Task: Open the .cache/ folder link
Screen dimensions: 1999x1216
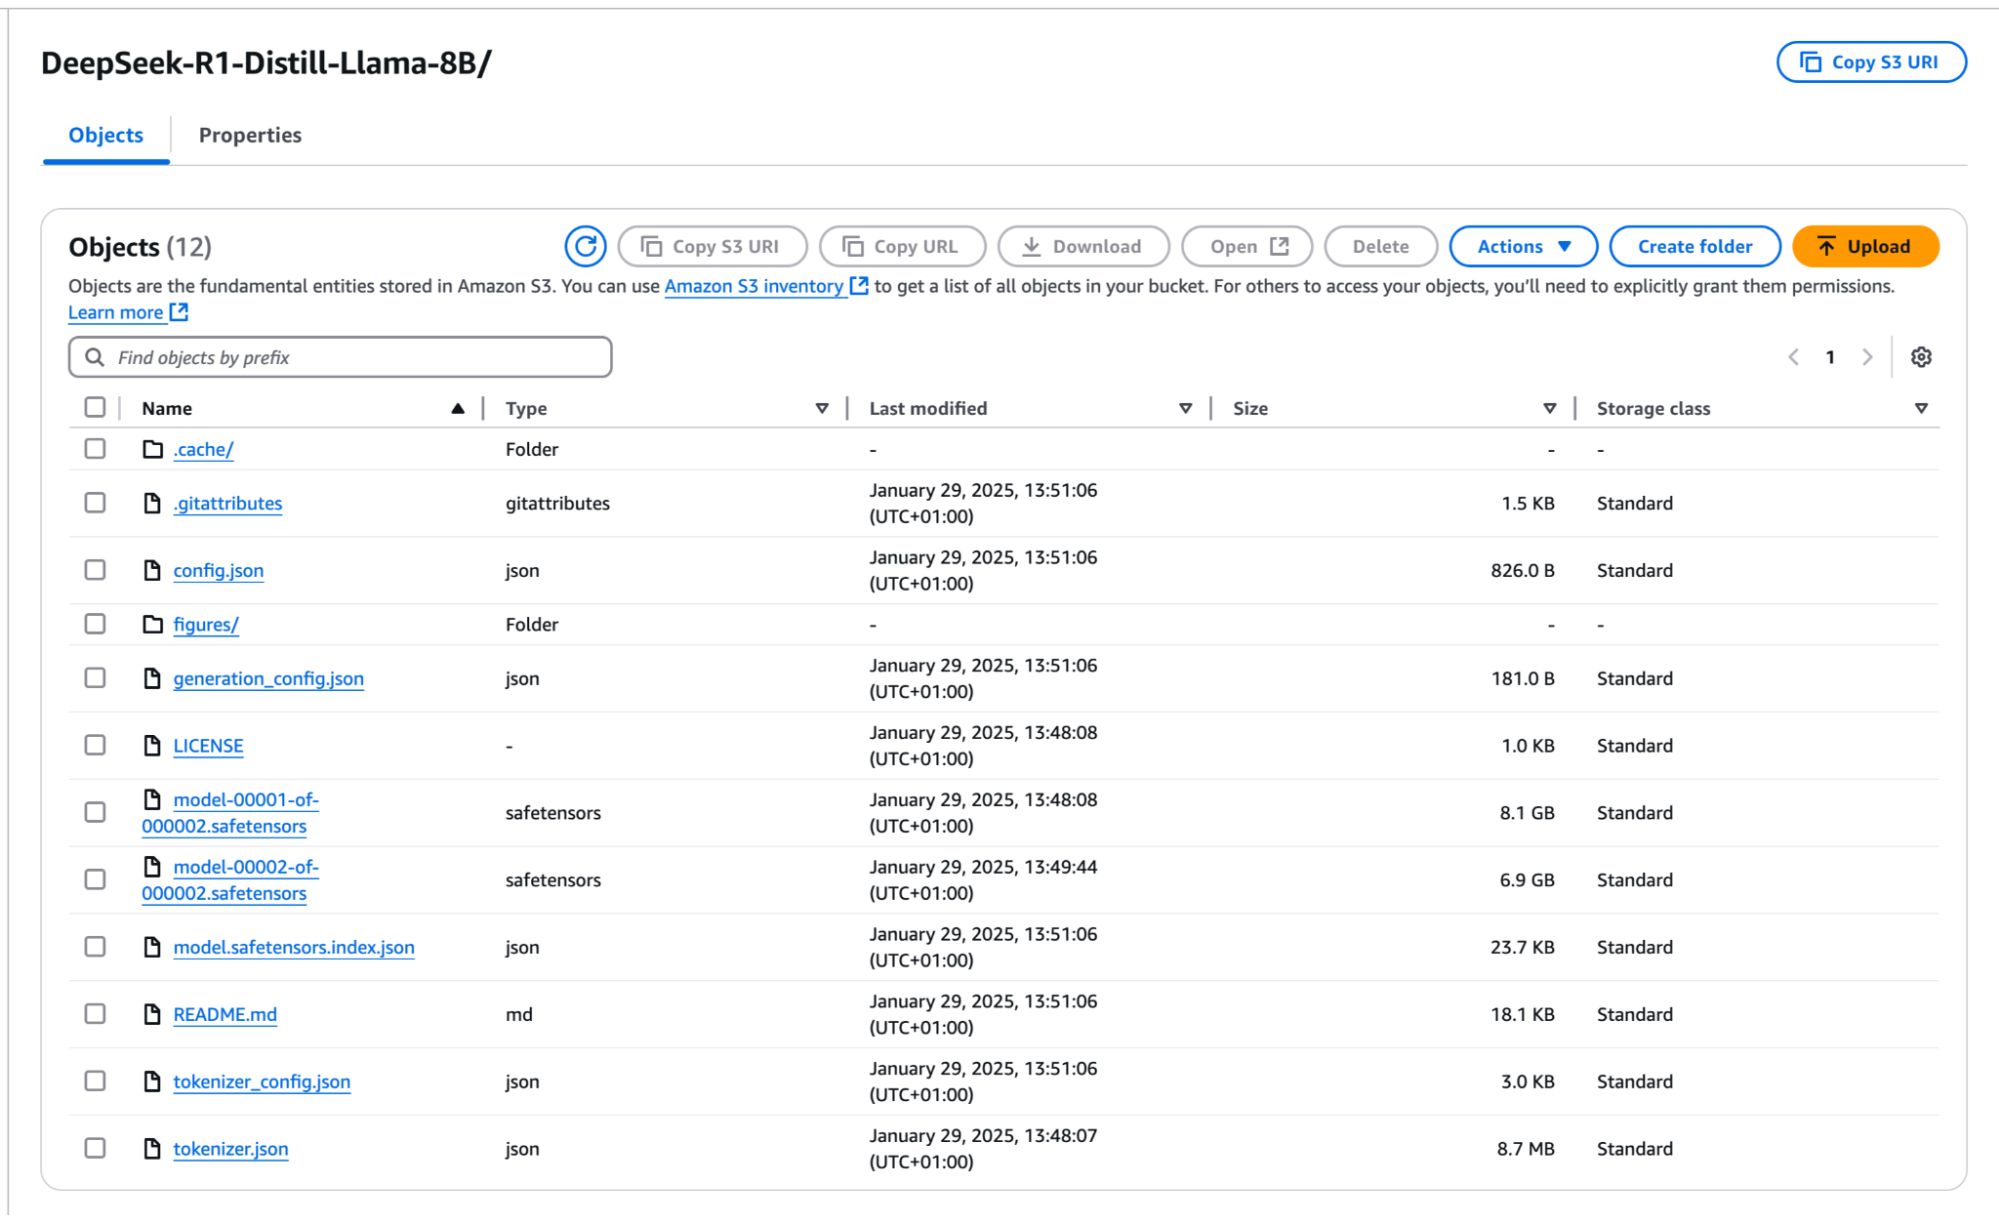Action: point(203,449)
